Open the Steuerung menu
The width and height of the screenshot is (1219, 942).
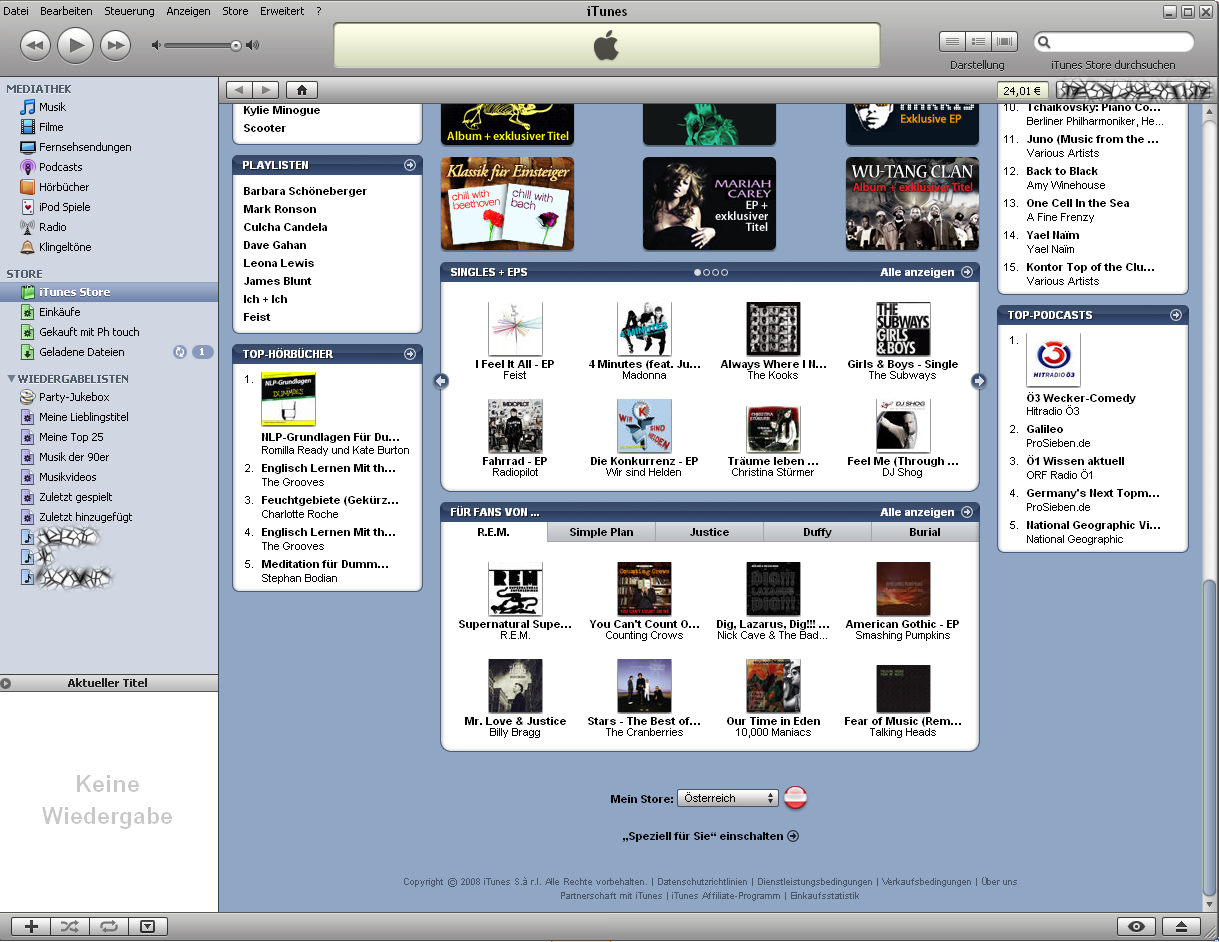[x=129, y=11]
